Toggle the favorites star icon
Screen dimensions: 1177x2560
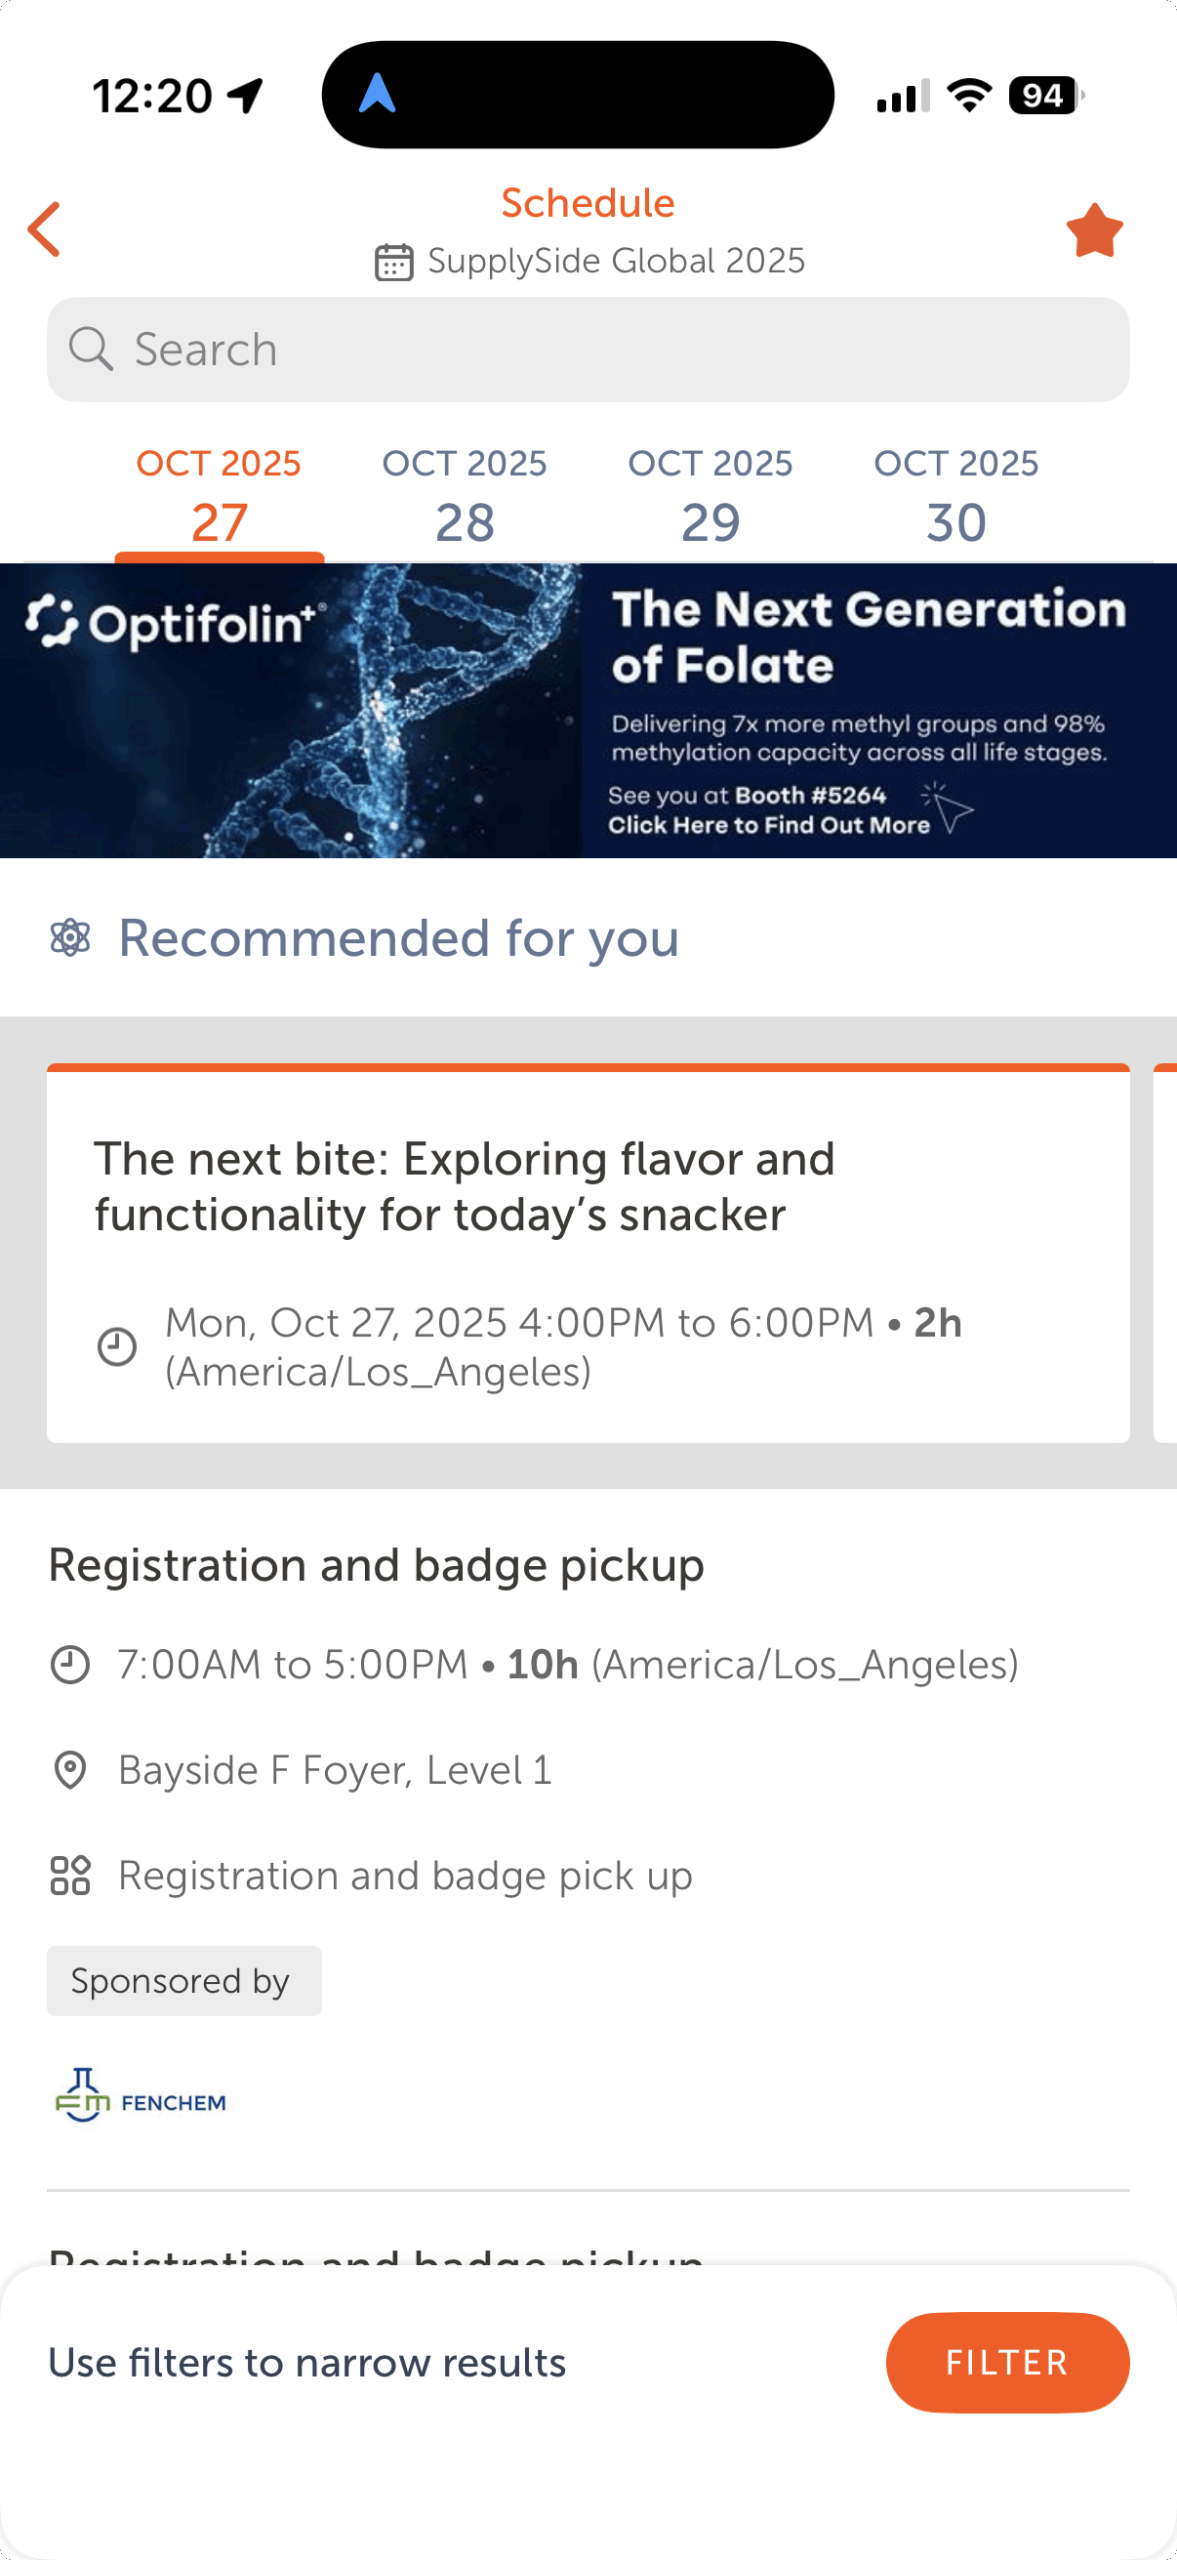[x=1094, y=231]
